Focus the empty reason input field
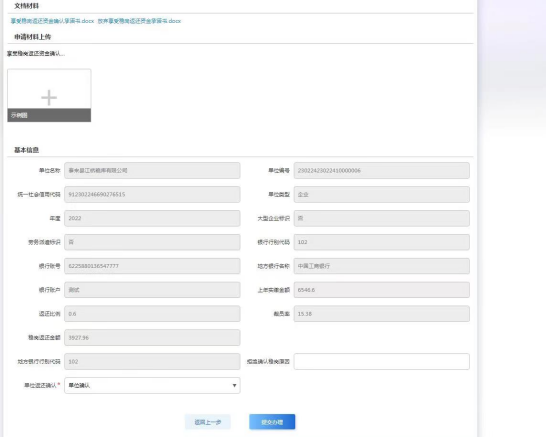The height and width of the screenshot is (437, 546). click(x=382, y=361)
